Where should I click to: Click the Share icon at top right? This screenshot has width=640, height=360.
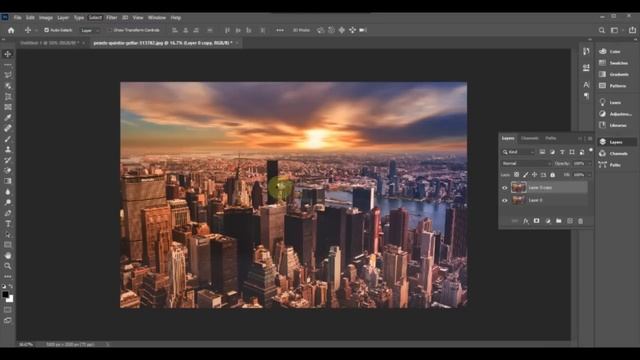632,30
